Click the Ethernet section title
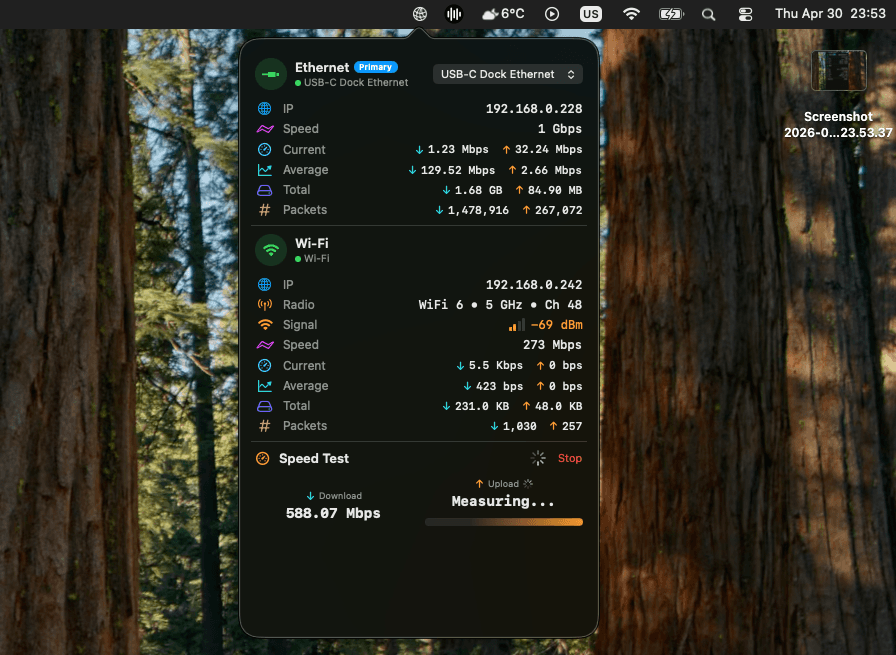This screenshot has width=896, height=655. [322, 67]
